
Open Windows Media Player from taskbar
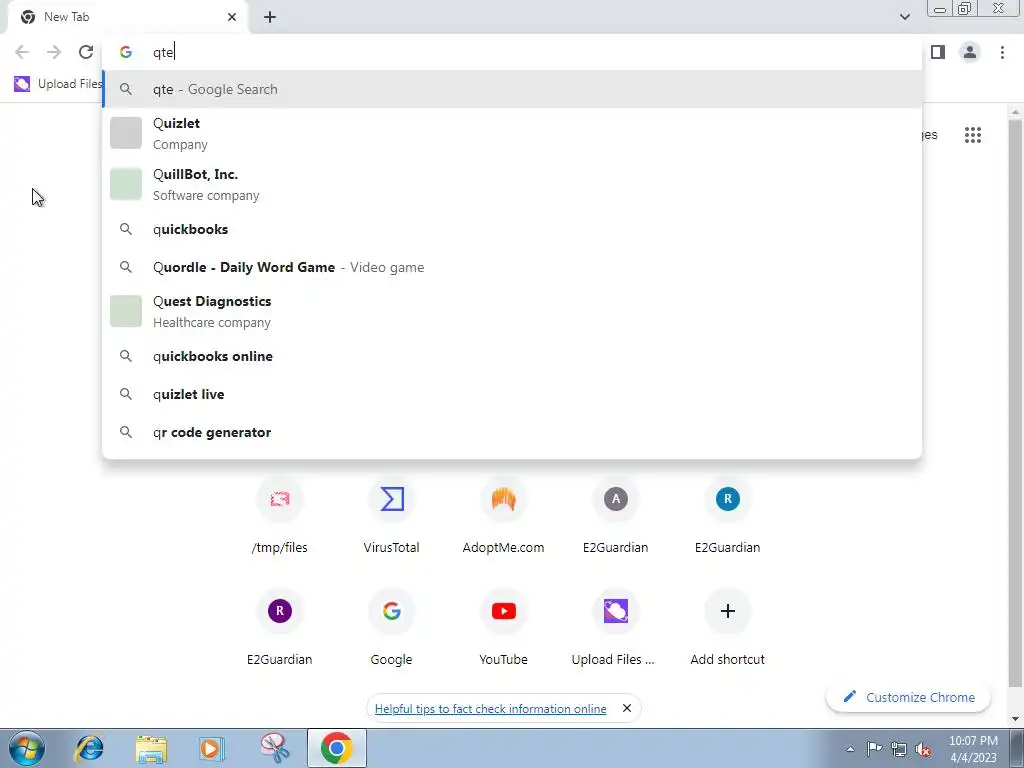point(212,748)
